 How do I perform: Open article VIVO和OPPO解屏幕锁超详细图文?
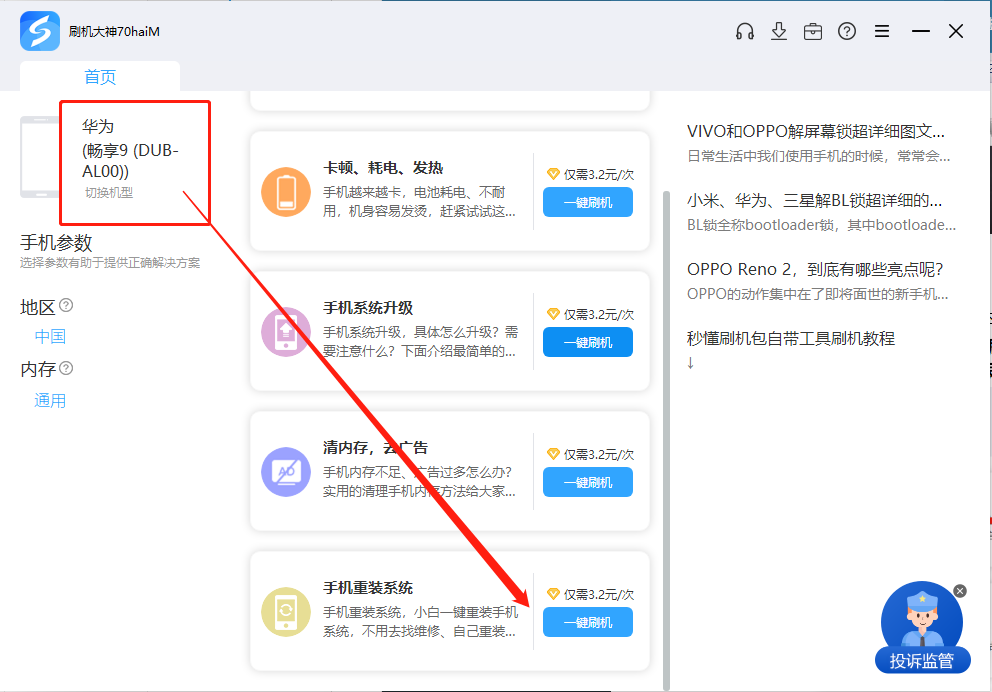(815, 132)
